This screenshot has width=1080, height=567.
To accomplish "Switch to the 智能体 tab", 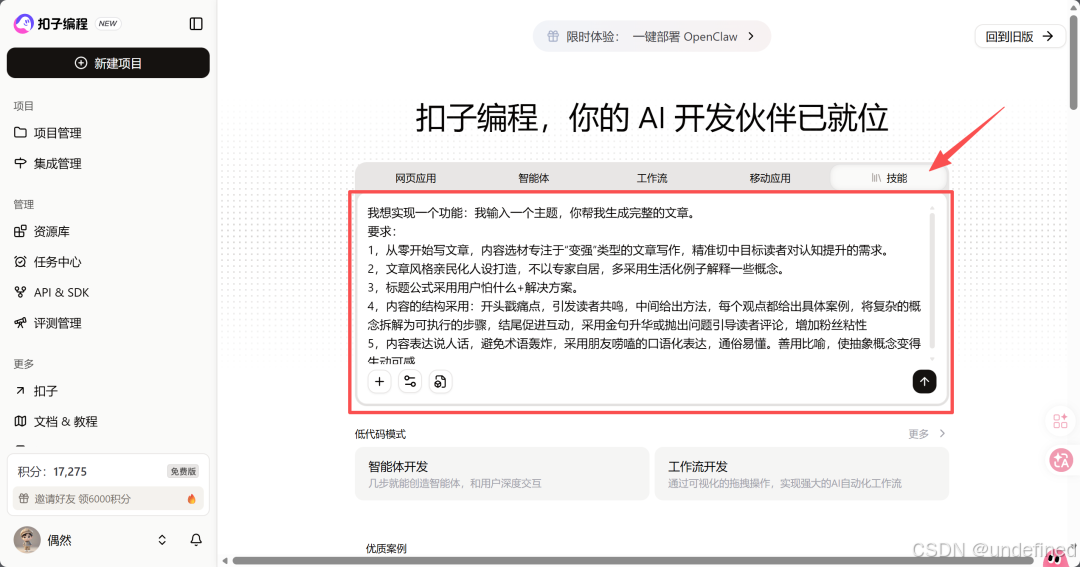I will point(534,178).
